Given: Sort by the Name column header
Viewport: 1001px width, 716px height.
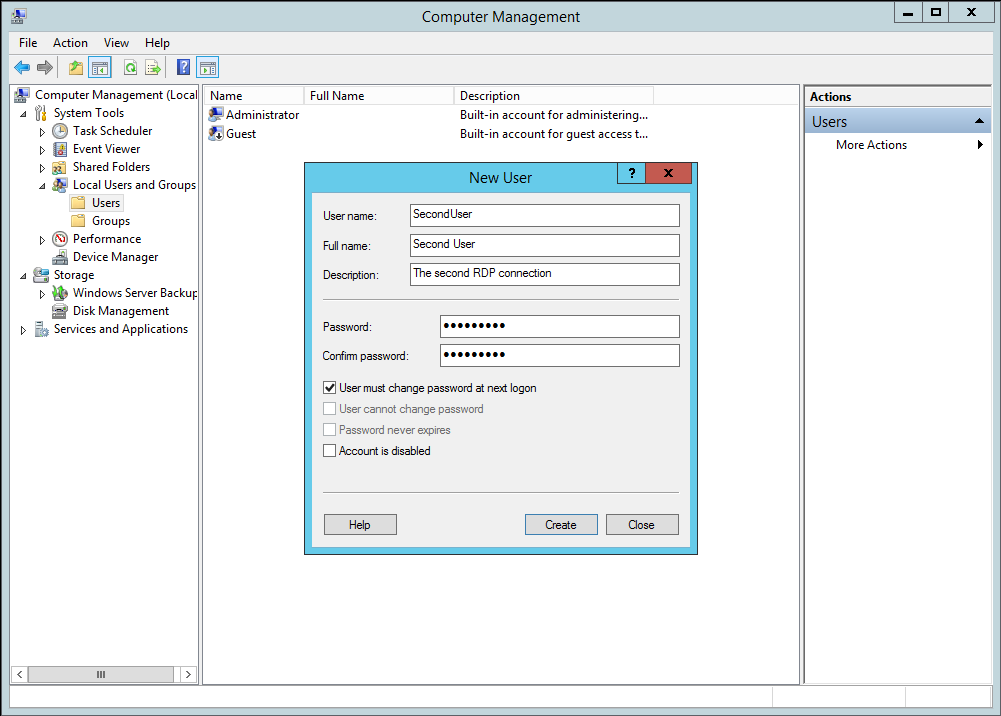Looking at the screenshot, I should 254,96.
